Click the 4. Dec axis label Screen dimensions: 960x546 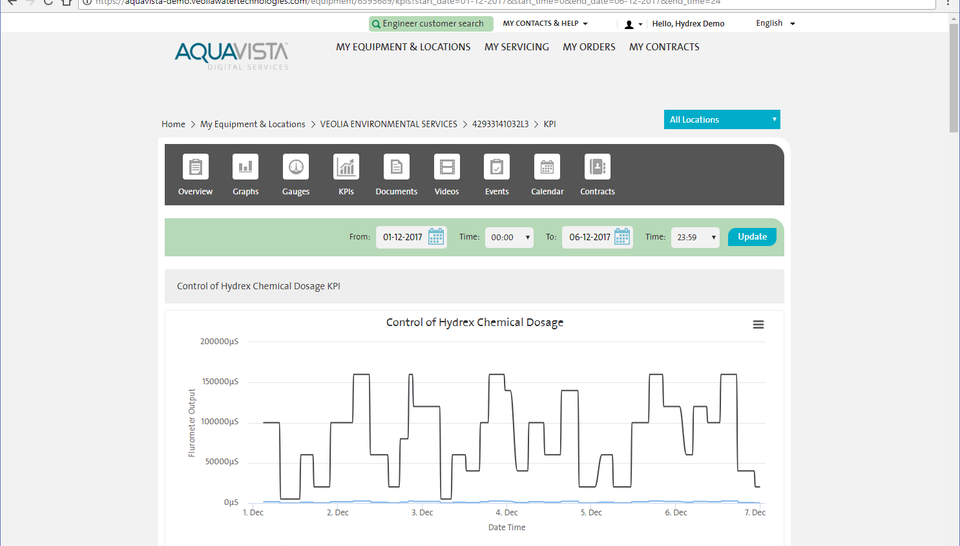pos(507,513)
